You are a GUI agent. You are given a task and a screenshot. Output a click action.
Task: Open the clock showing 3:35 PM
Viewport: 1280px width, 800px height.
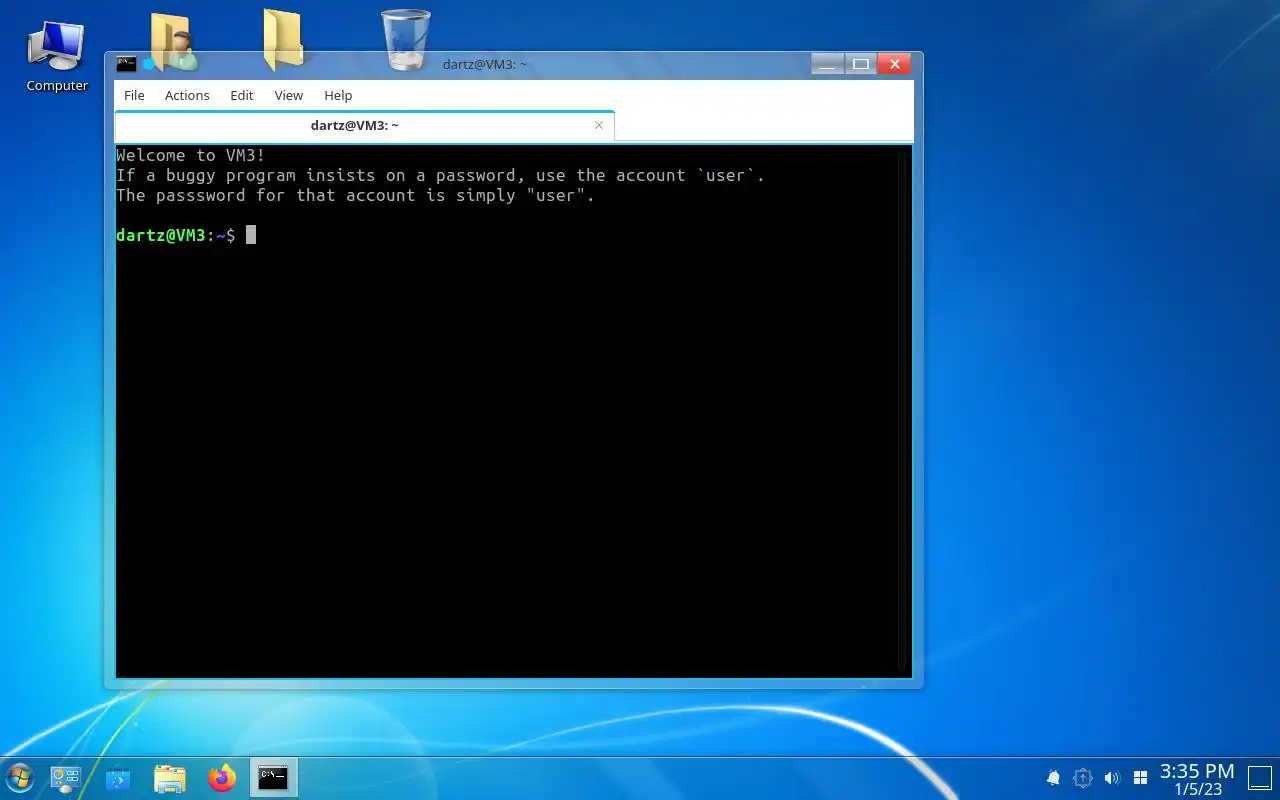click(1197, 778)
